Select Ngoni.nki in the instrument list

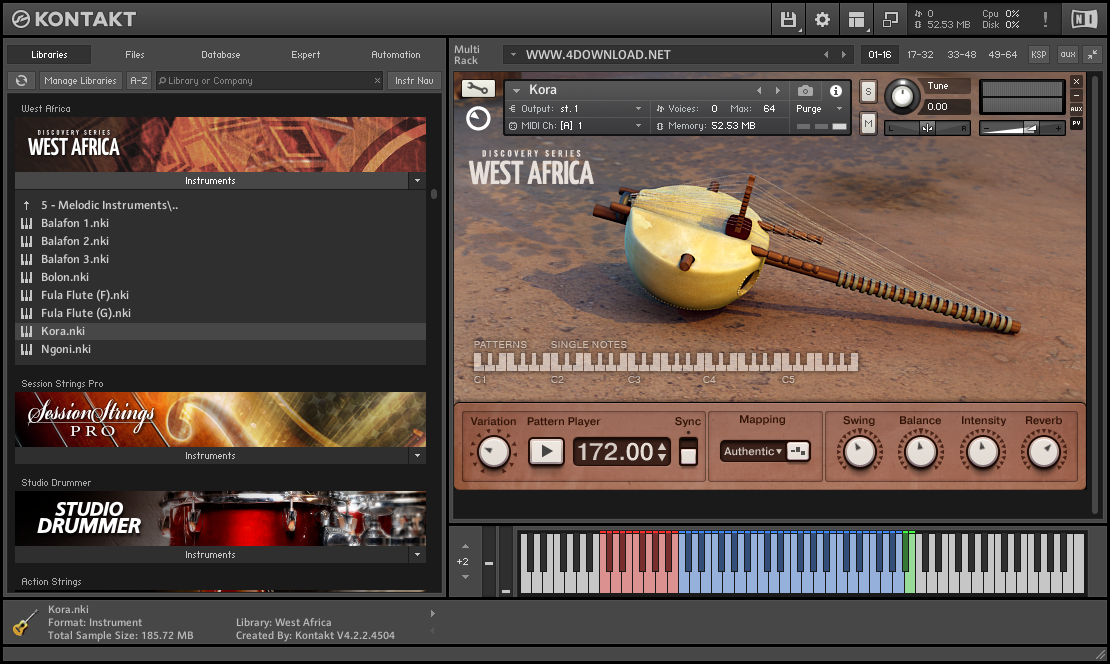220,349
